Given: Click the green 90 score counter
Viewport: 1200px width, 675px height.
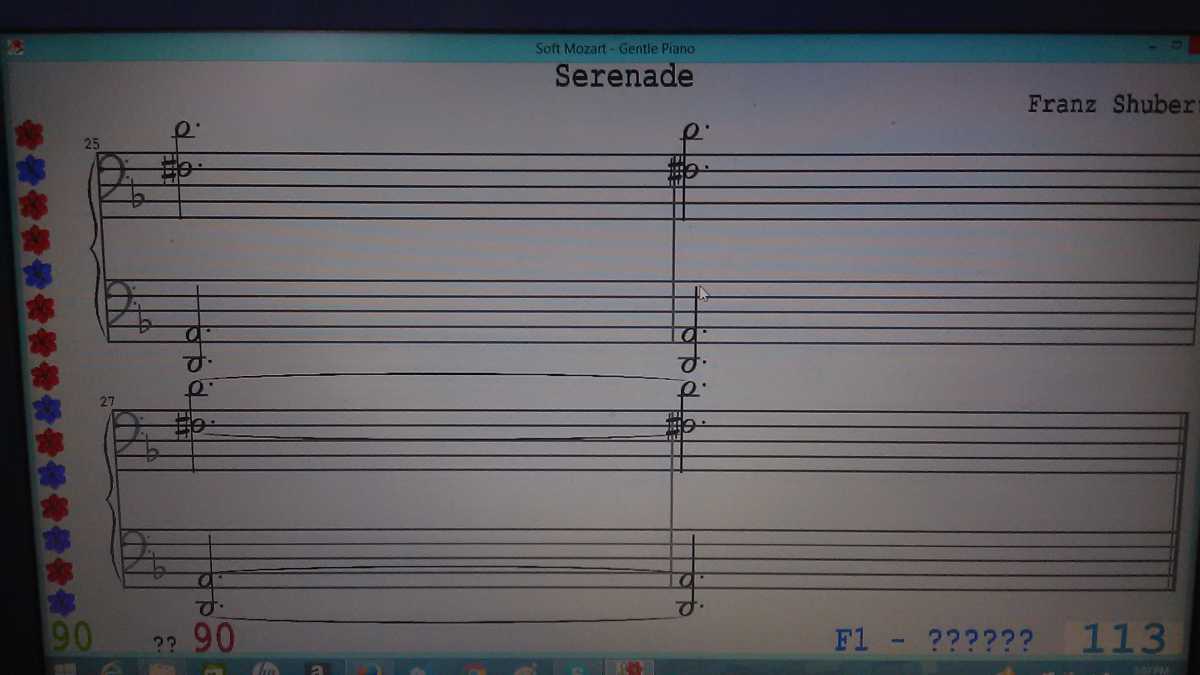Looking at the screenshot, I should pos(72,636).
